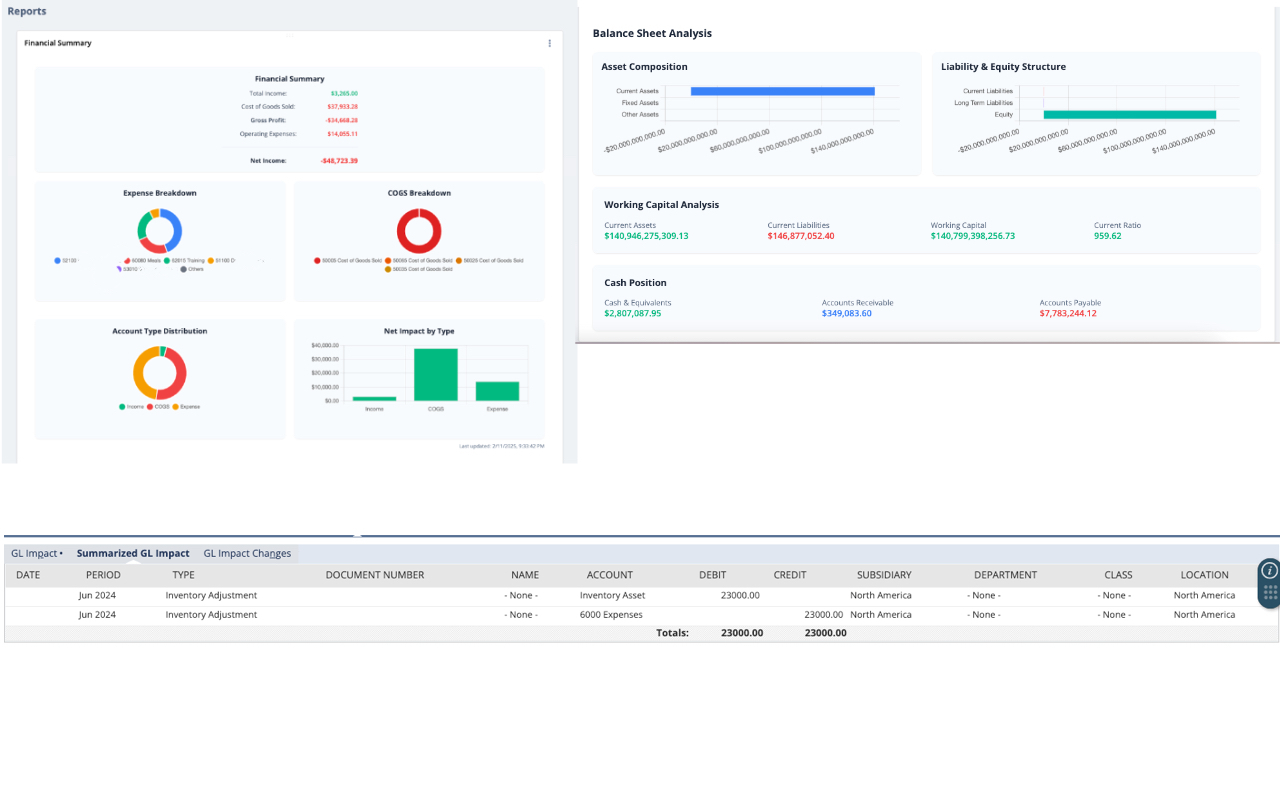This screenshot has height=800, width=1280.
Task: Click the 62015 Training legend marker
Action: (167, 260)
